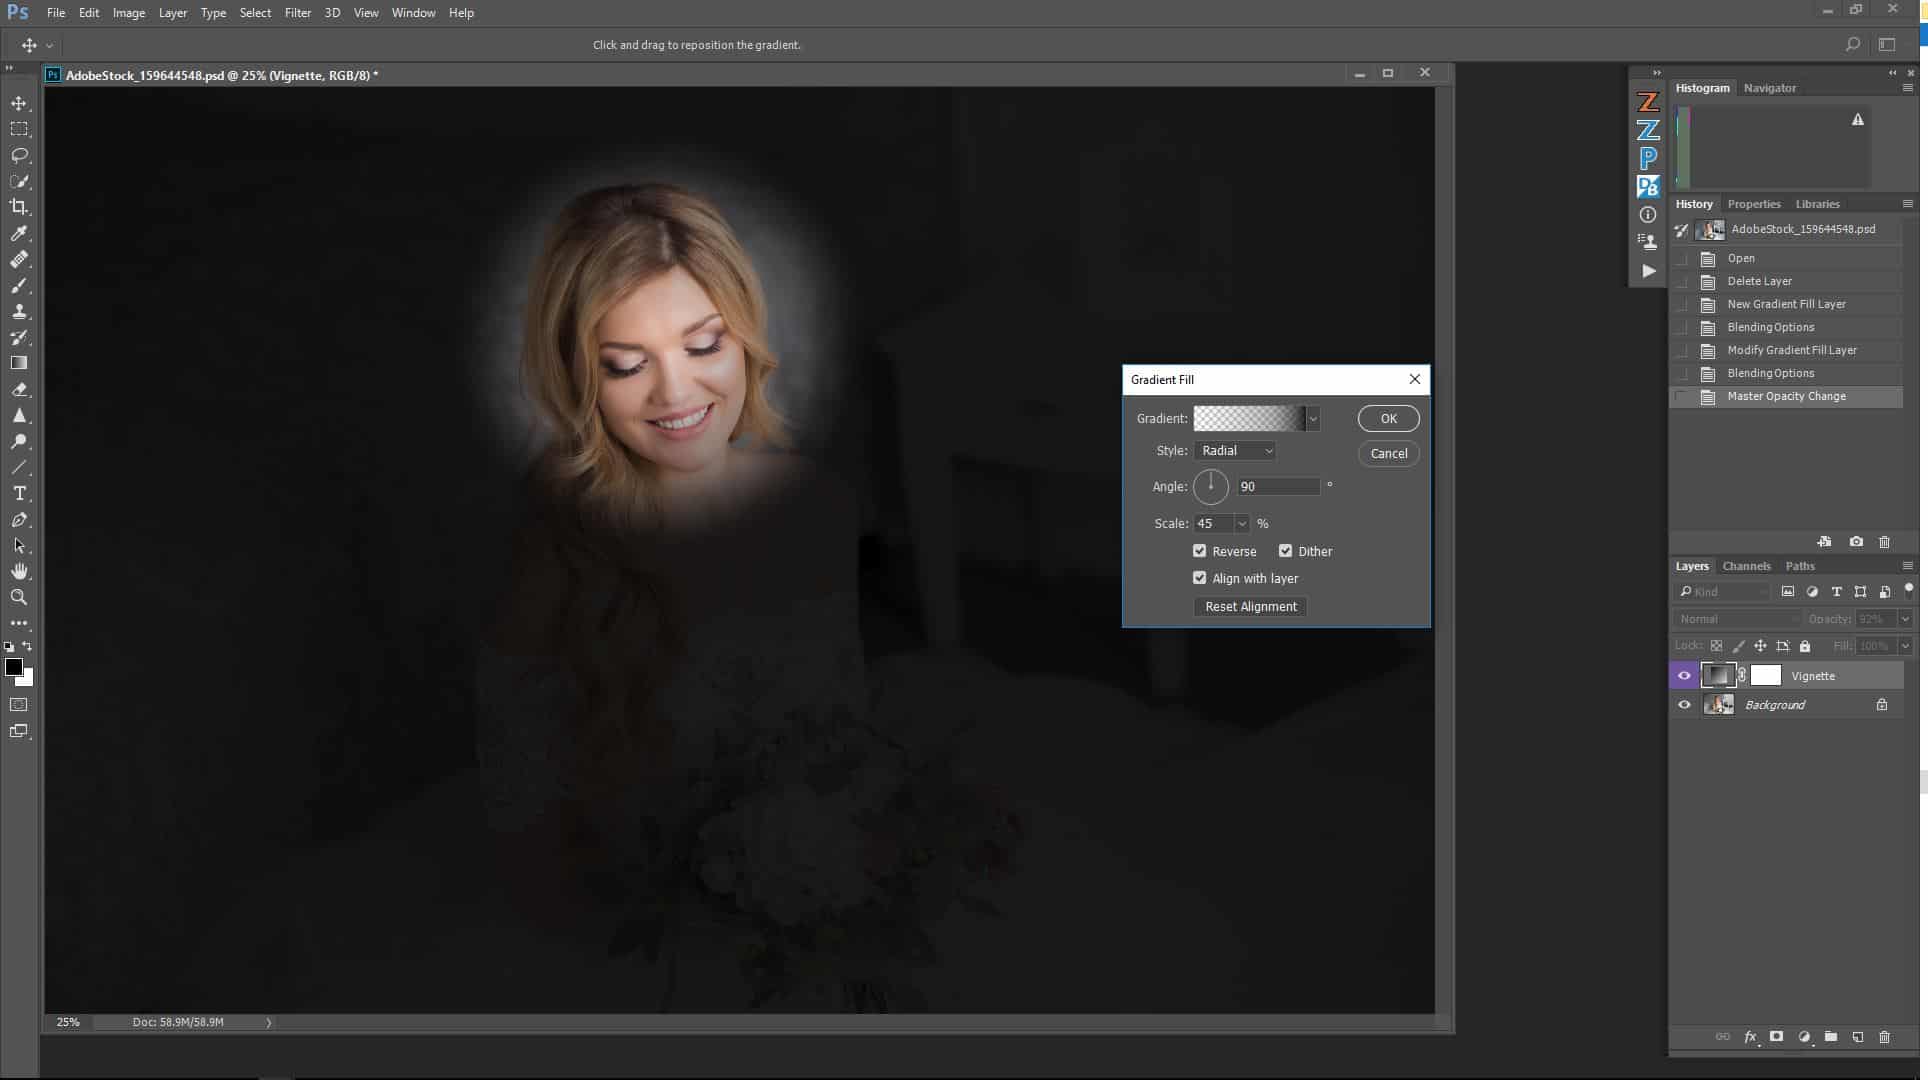Image resolution: width=1928 pixels, height=1080 pixels.
Task: Confirm the Gradient Fill with OK
Action: click(x=1388, y=418)
